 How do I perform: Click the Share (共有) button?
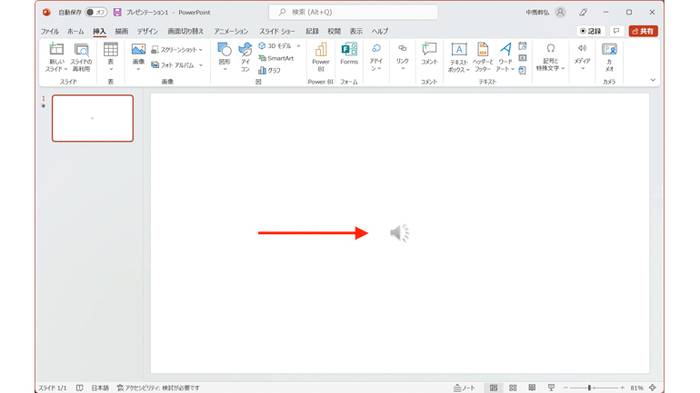tap(643, 31)
